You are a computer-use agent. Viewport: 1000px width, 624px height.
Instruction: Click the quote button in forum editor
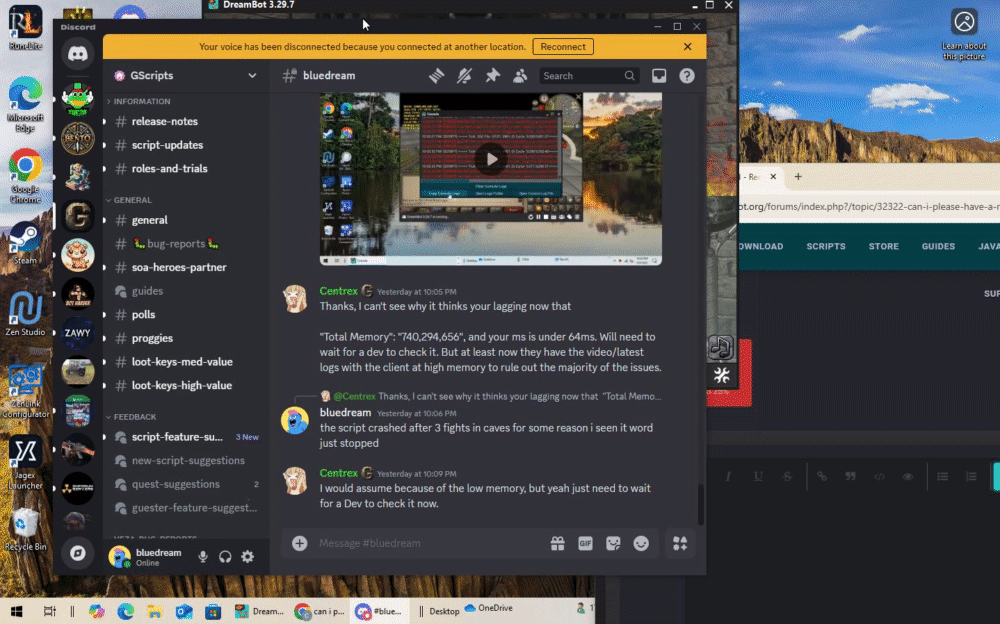coord(850,477)
